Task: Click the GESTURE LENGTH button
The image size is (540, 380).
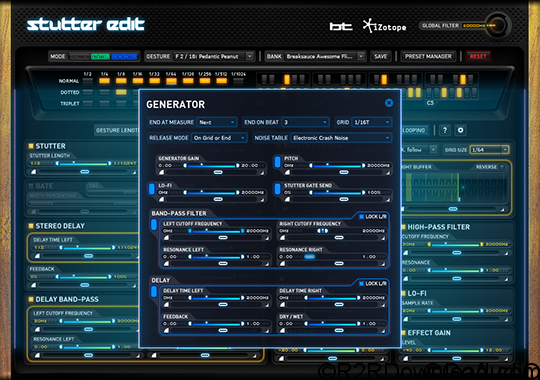Action: 117,130
